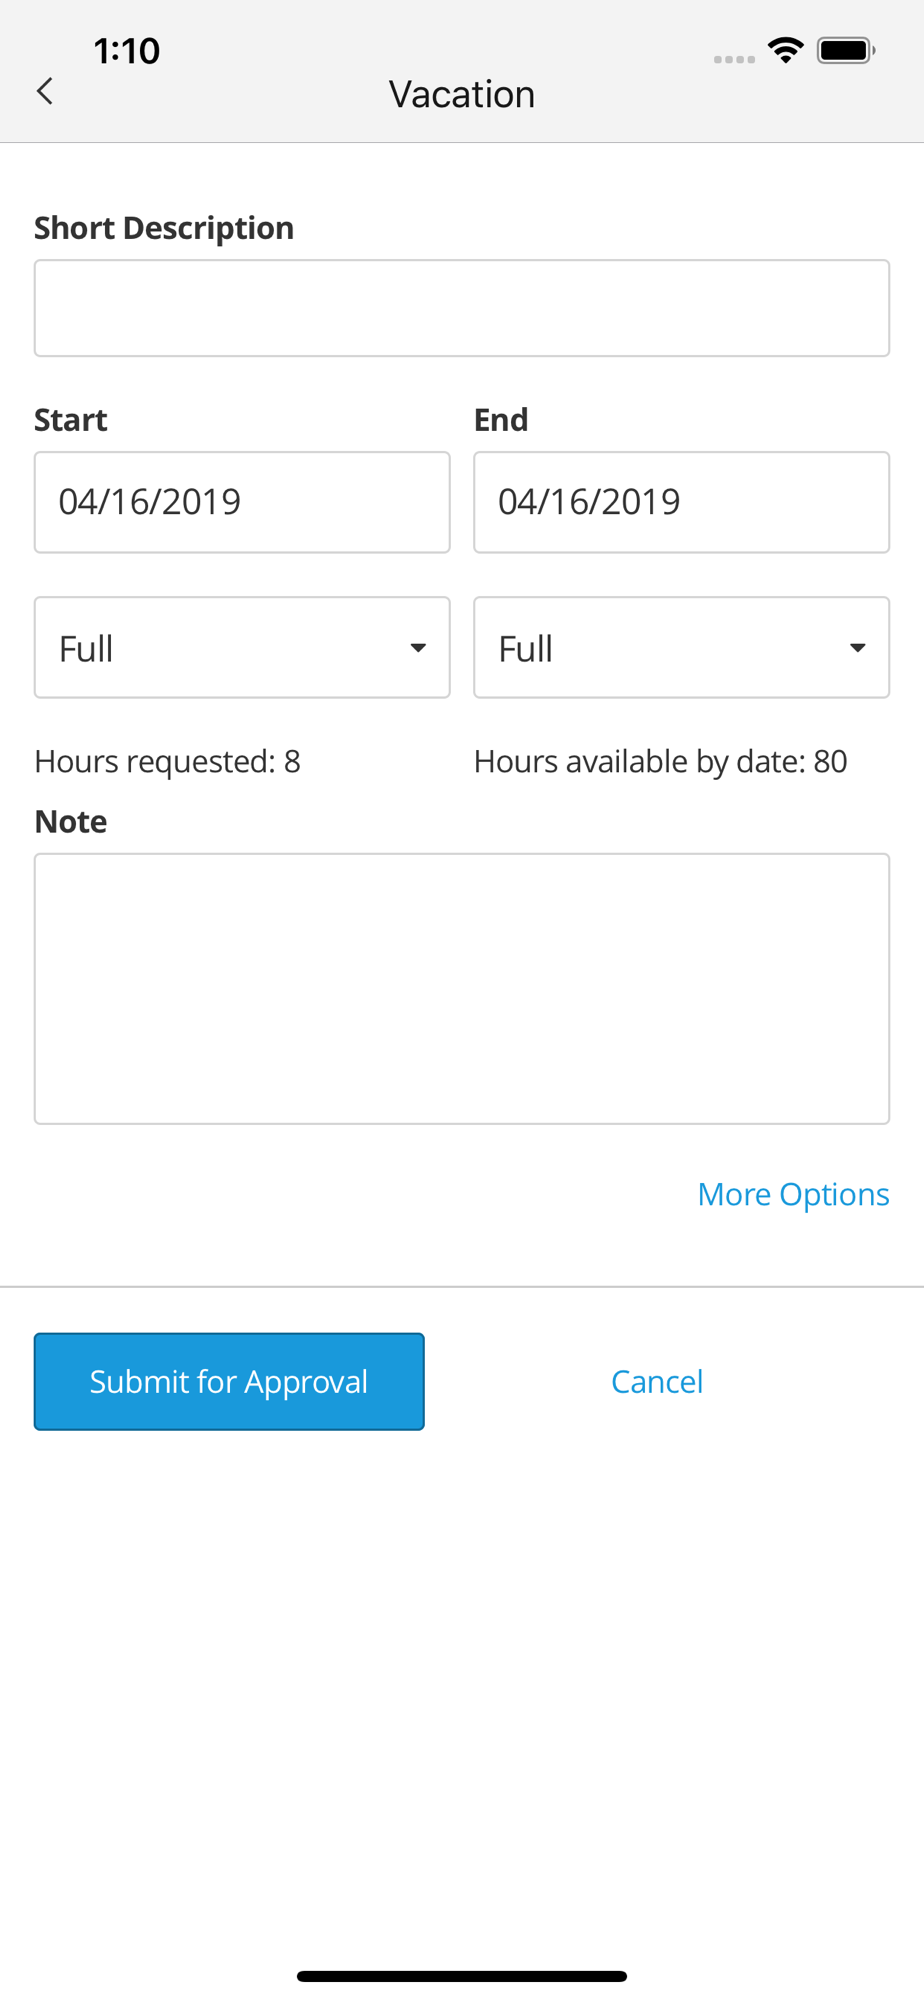This screenshot has height=2000, width=924.
Task: Go back using the header chevron
Action: [45, 91]
